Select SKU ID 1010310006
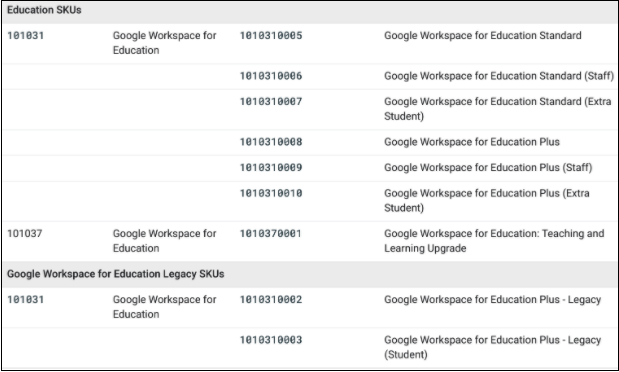619x372 pixels. coord(271,76)
